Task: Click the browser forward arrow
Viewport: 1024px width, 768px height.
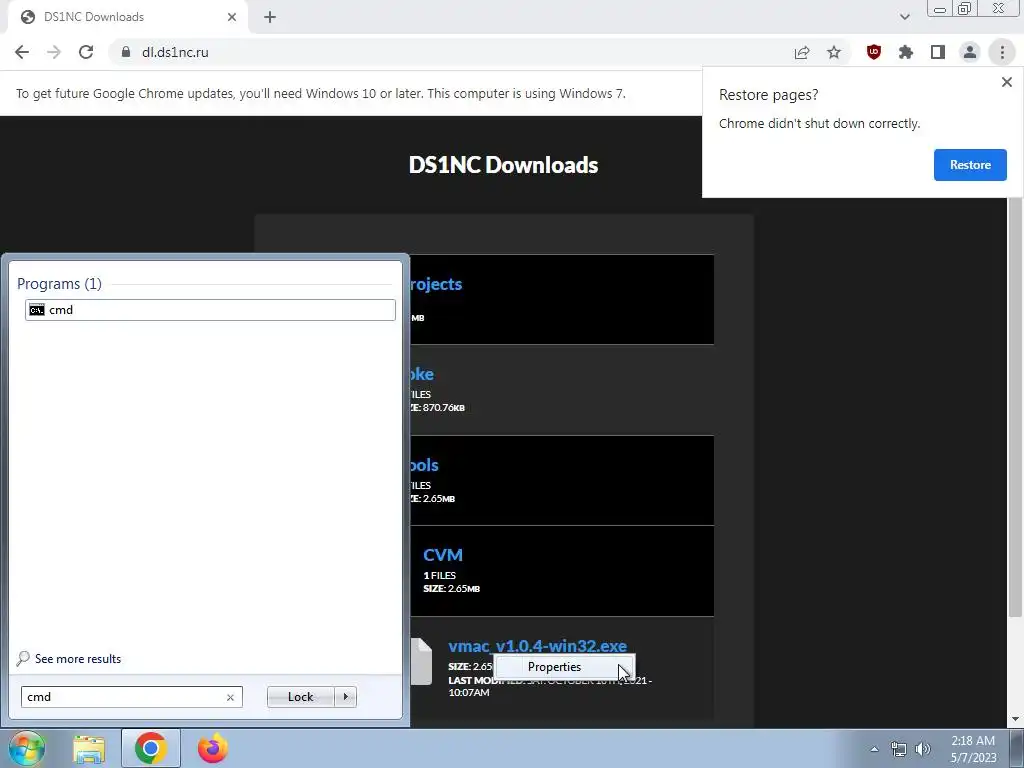Action: point(54,52)
